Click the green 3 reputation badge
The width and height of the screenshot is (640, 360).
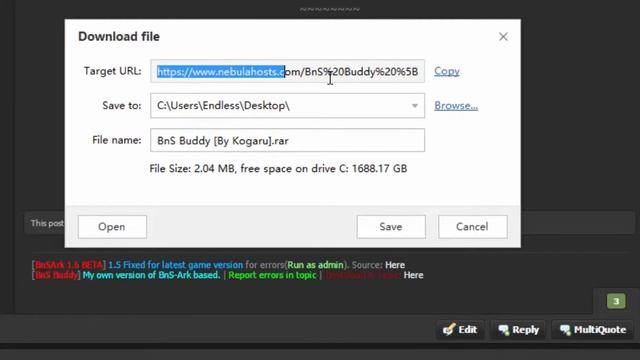coord(616,301)
